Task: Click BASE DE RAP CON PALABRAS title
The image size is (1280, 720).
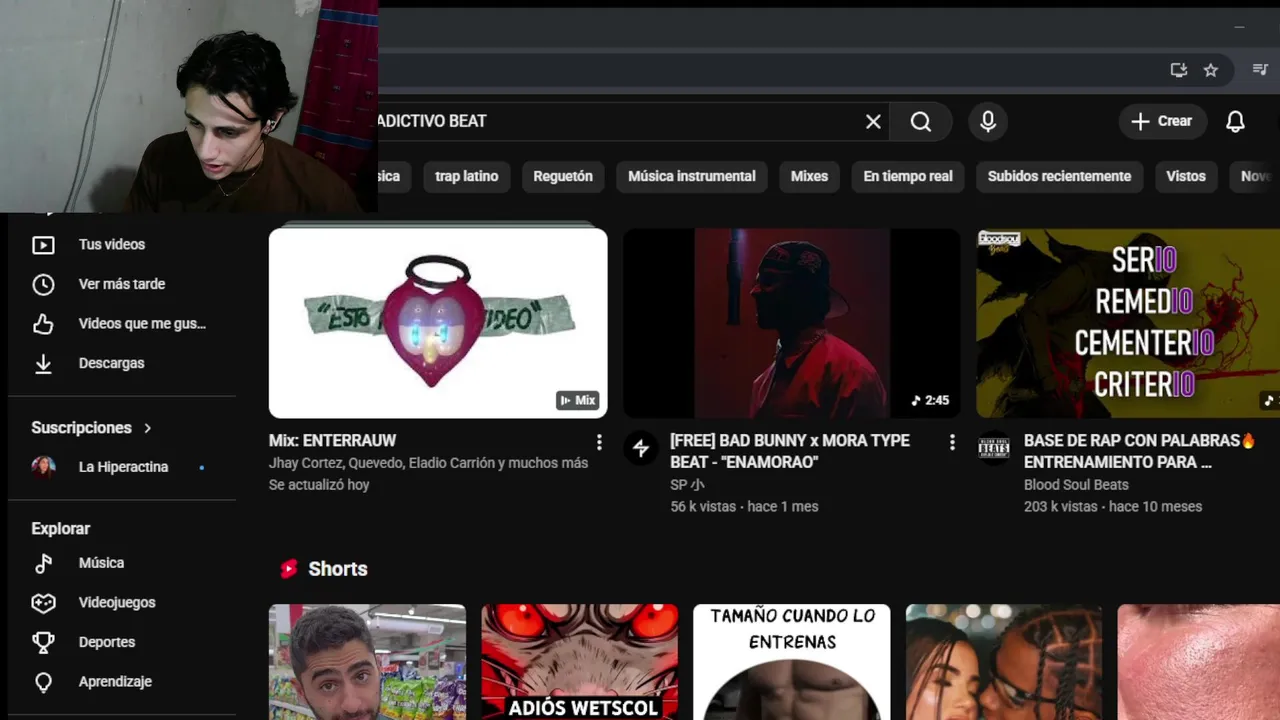Action: (x=1139, y=451)
